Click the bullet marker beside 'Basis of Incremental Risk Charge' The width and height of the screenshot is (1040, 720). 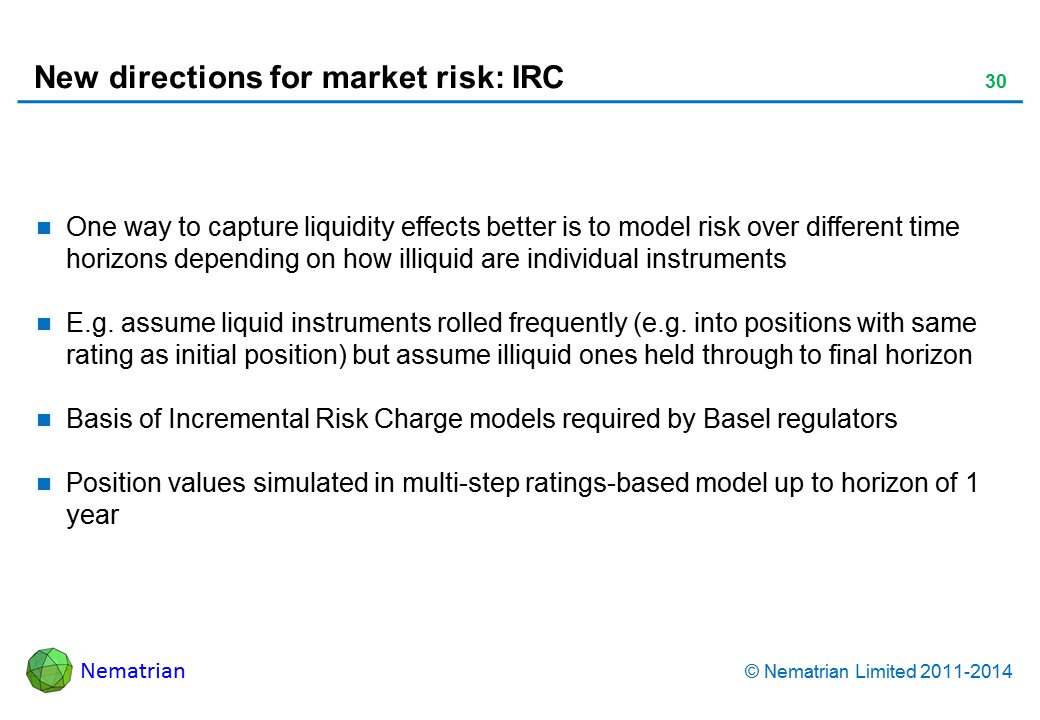pyautogui.click(x=45, y=421)
